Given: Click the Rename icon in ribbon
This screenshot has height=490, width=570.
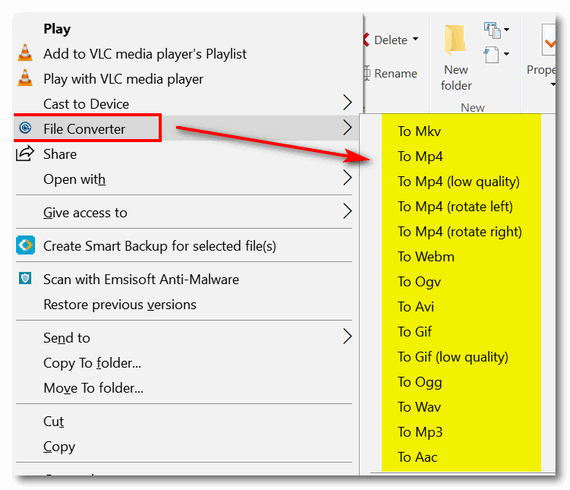Looking at the screenshot, I should (367, 73).
